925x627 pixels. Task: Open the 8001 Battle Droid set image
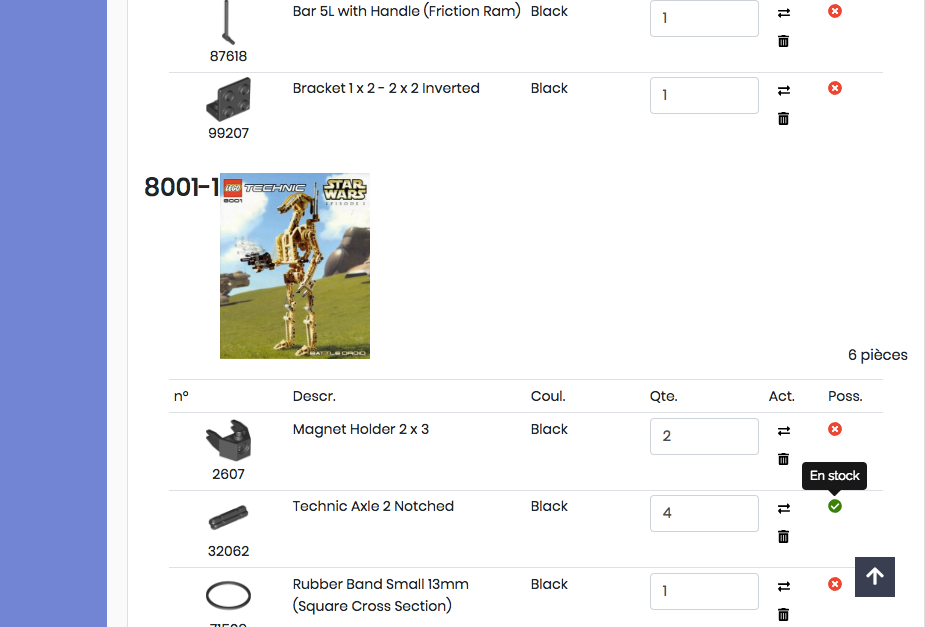tap(295, 266)
